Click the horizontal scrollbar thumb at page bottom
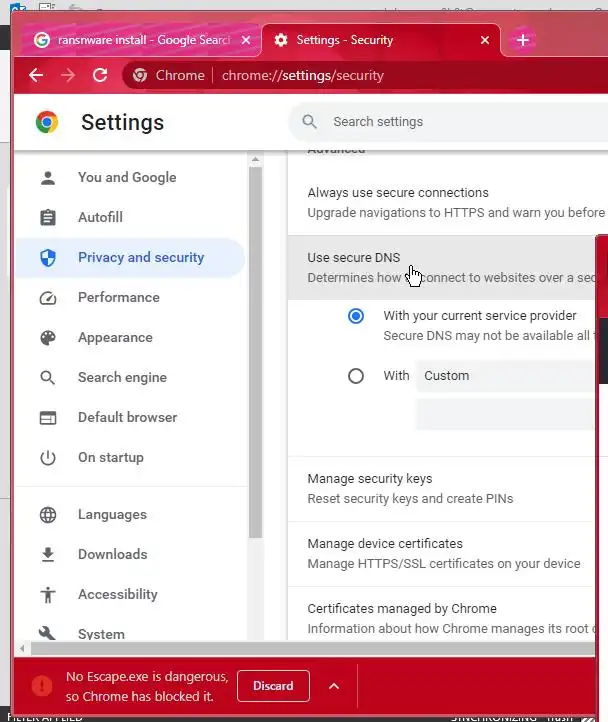This screenshot has width=608, height=722. (313, 649)
